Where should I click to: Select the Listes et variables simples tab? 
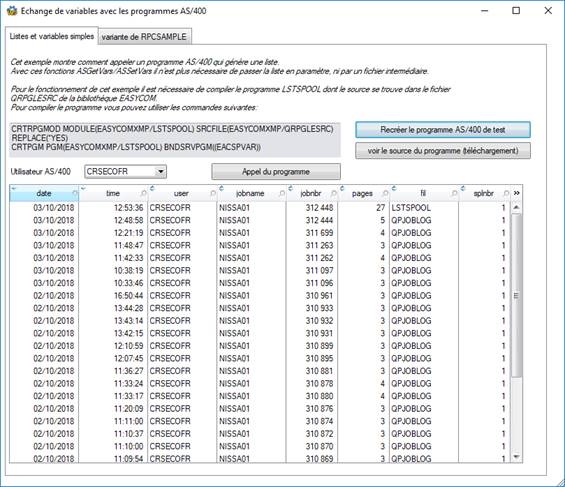(52, 36)
